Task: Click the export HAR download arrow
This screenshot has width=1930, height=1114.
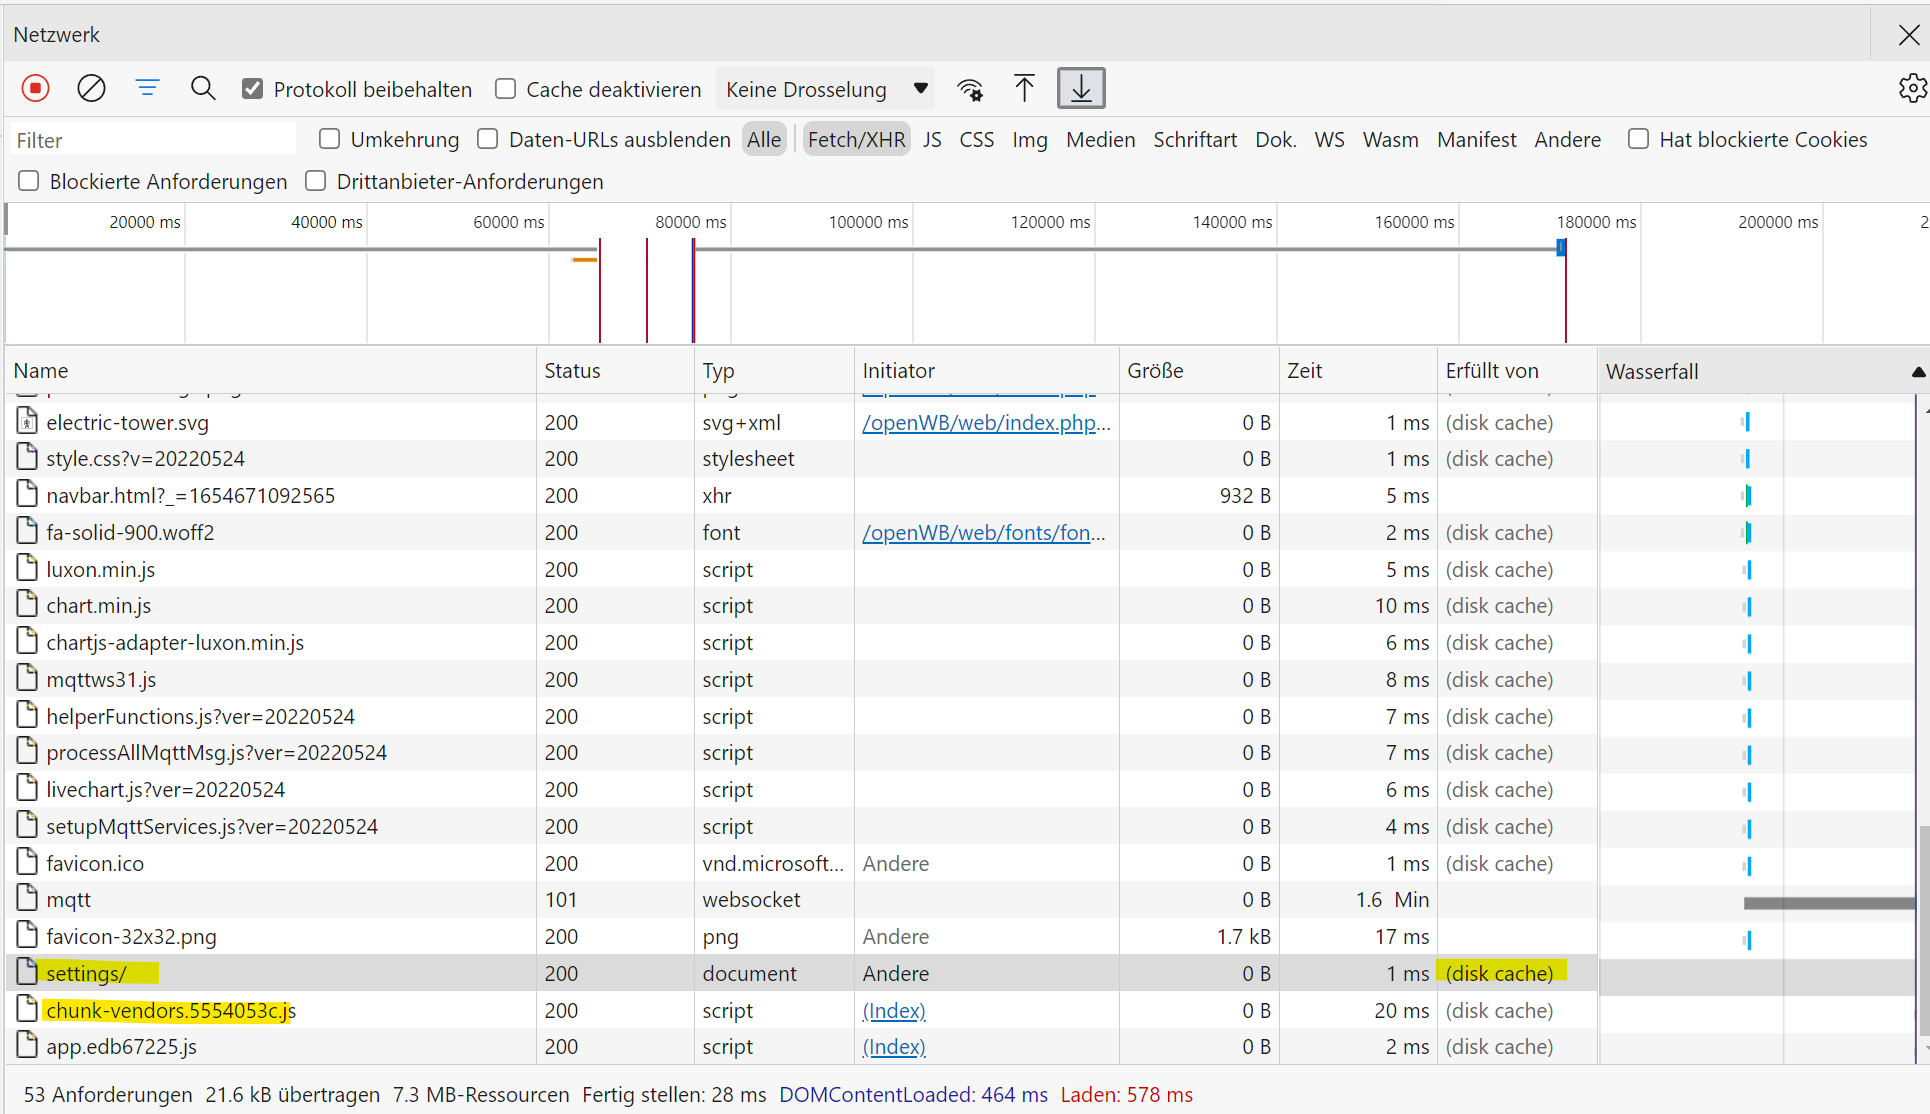Action: [1081, 89]
